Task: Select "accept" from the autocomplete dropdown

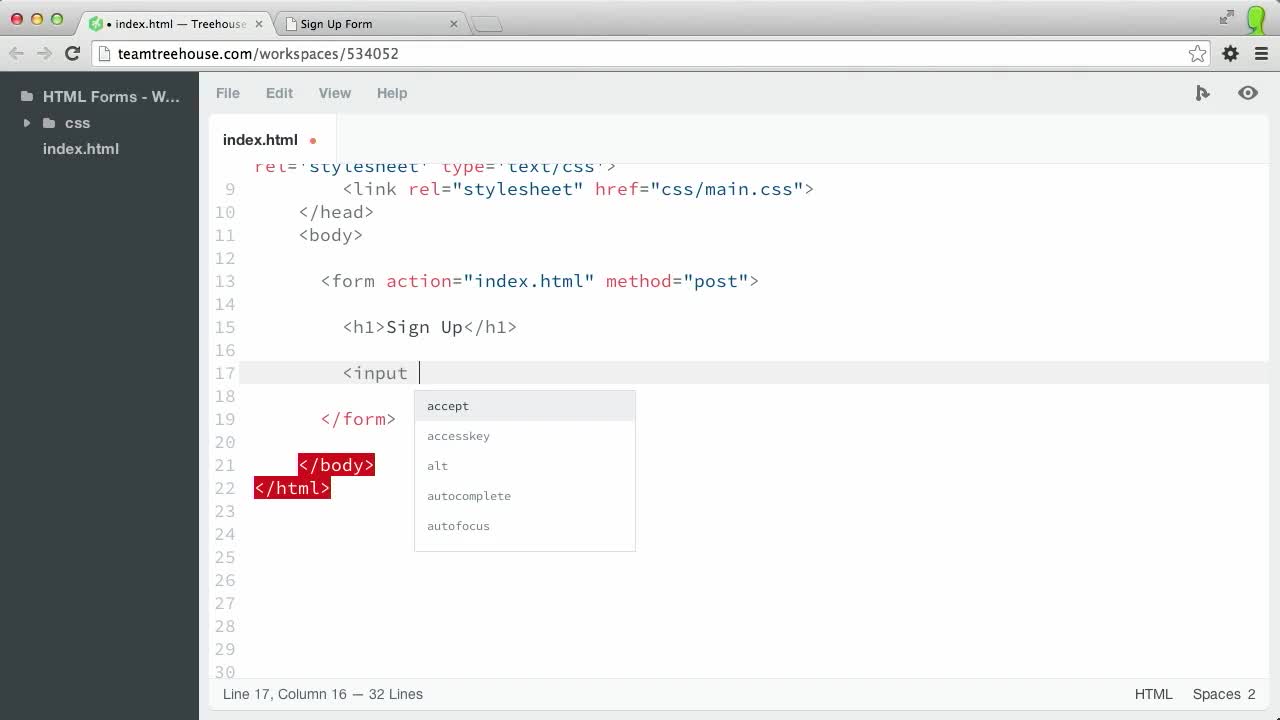Action: click(447, 406)
